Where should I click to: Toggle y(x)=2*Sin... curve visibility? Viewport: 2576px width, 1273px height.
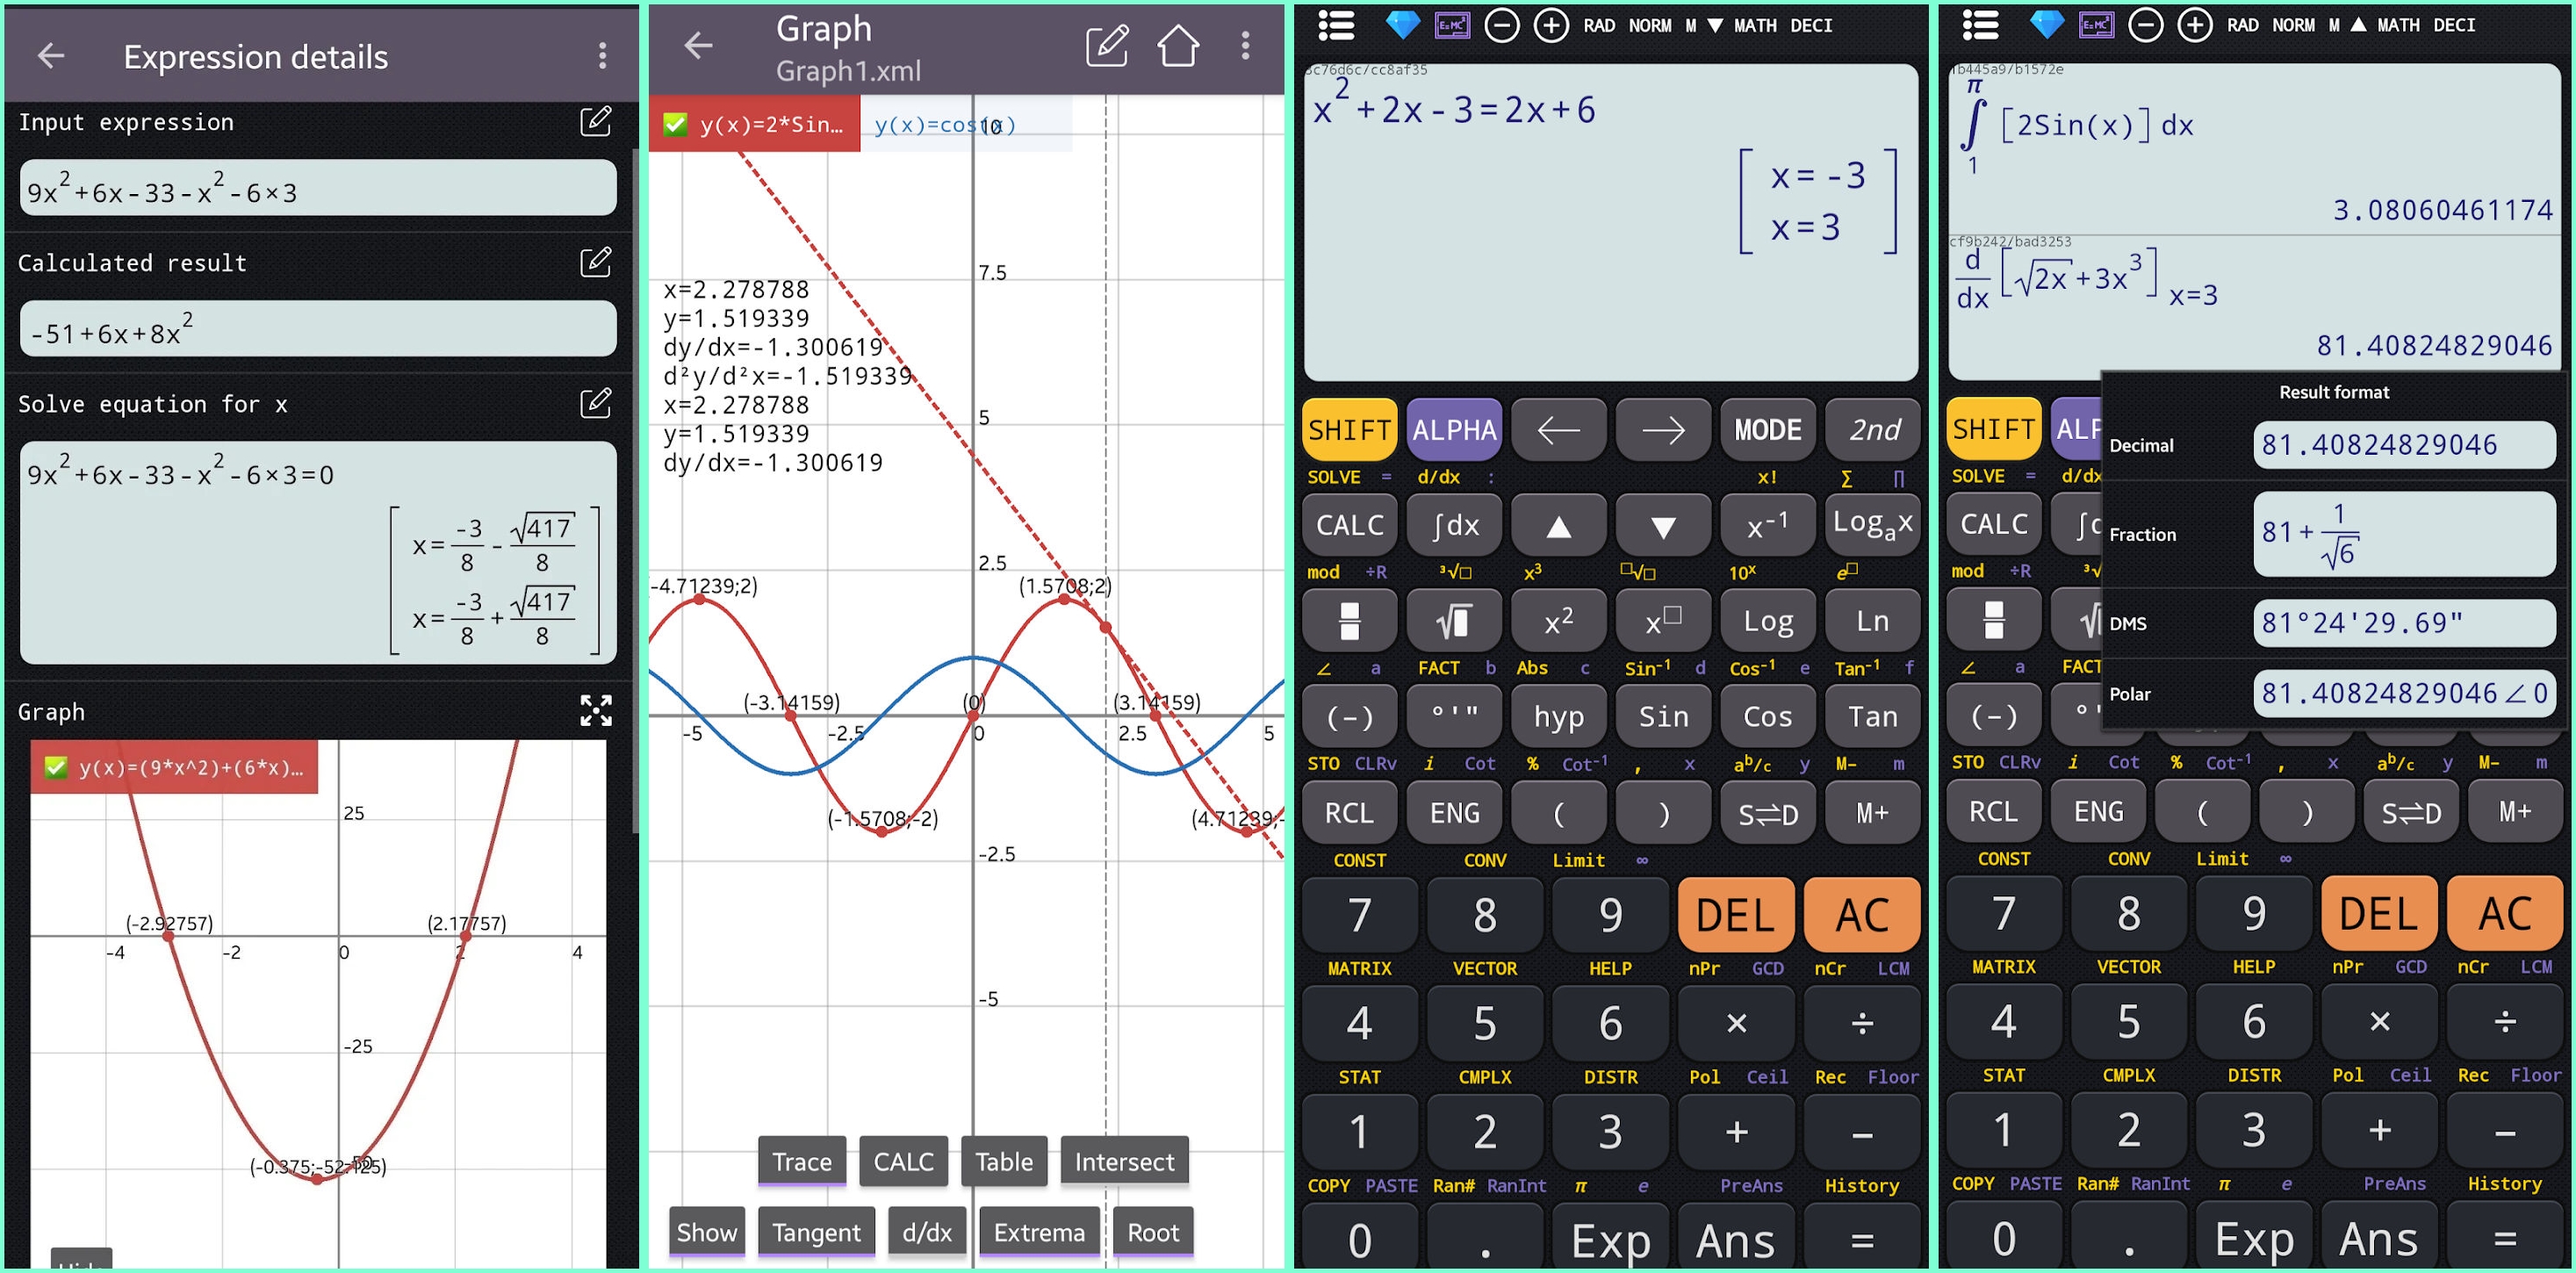click(682, 125)
